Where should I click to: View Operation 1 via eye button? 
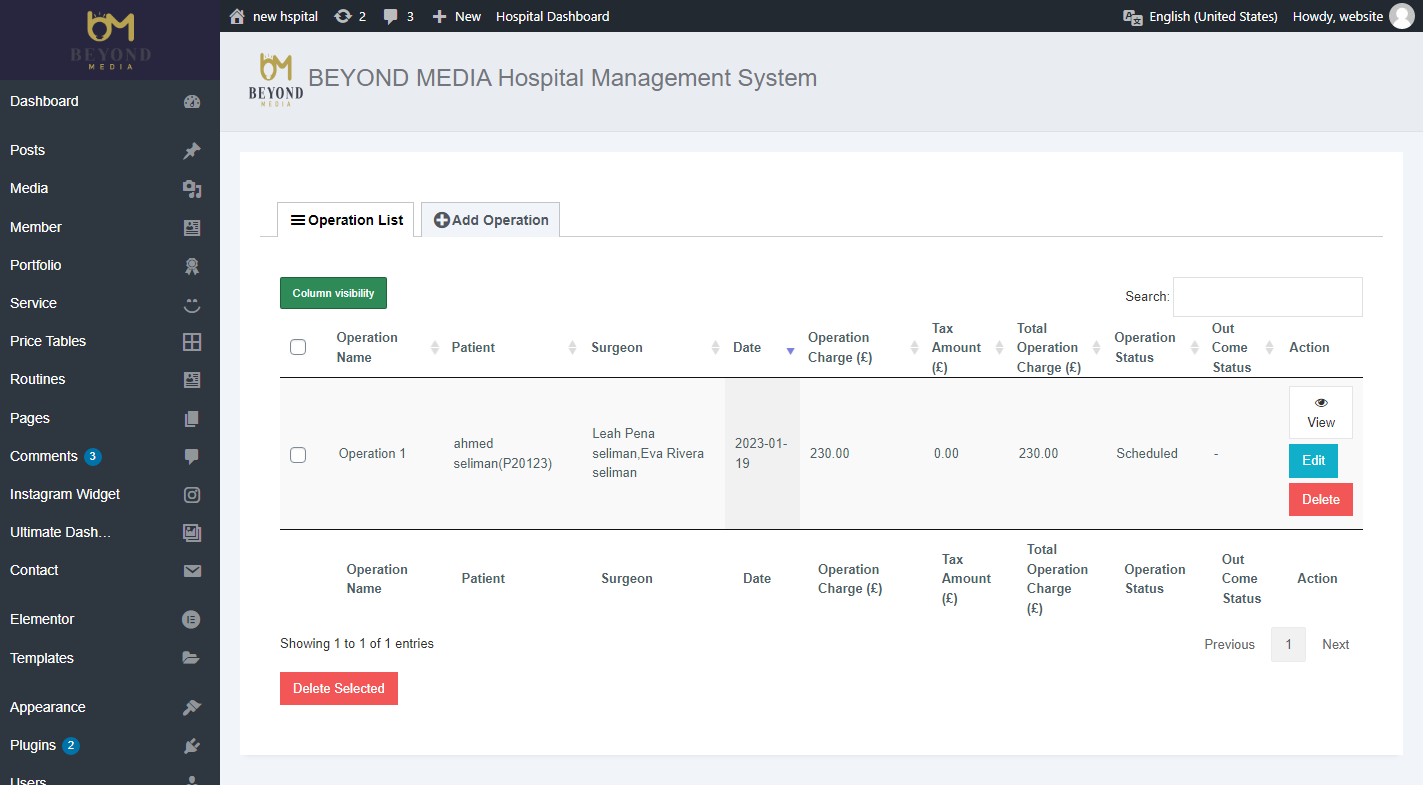[x=1320, y=412]
